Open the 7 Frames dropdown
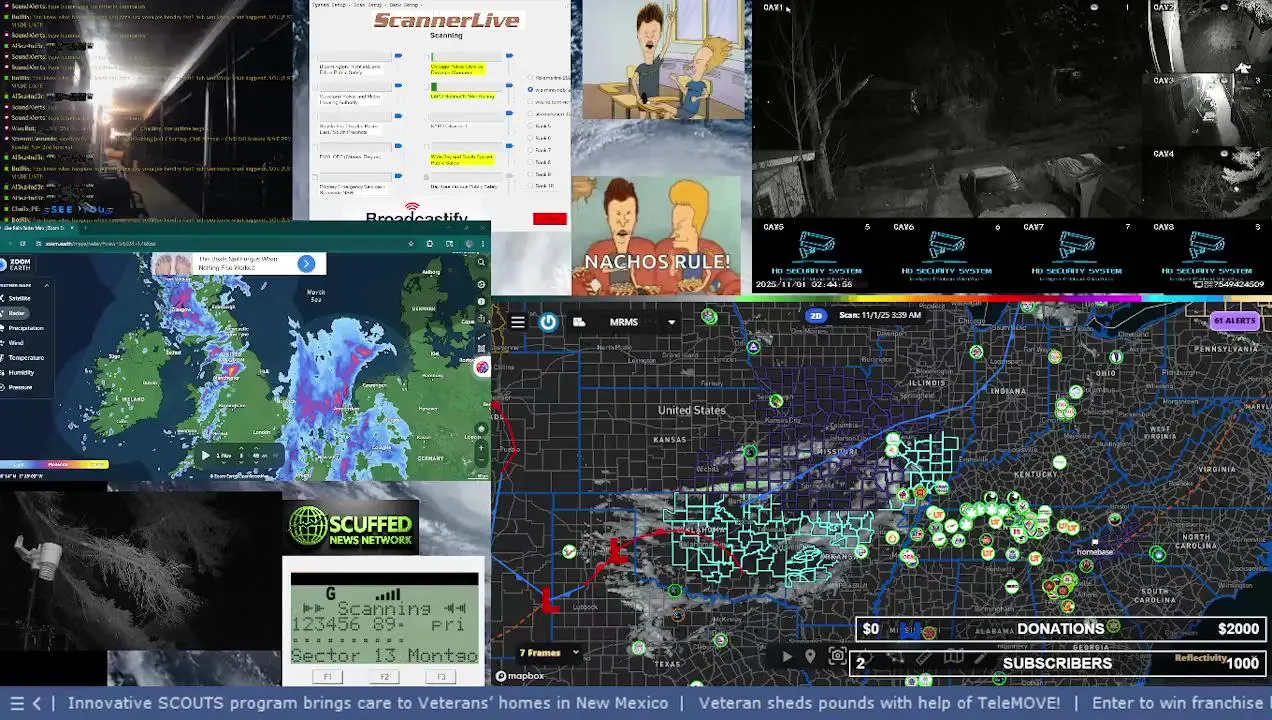 pyautogui.click(x=549, y=653)
